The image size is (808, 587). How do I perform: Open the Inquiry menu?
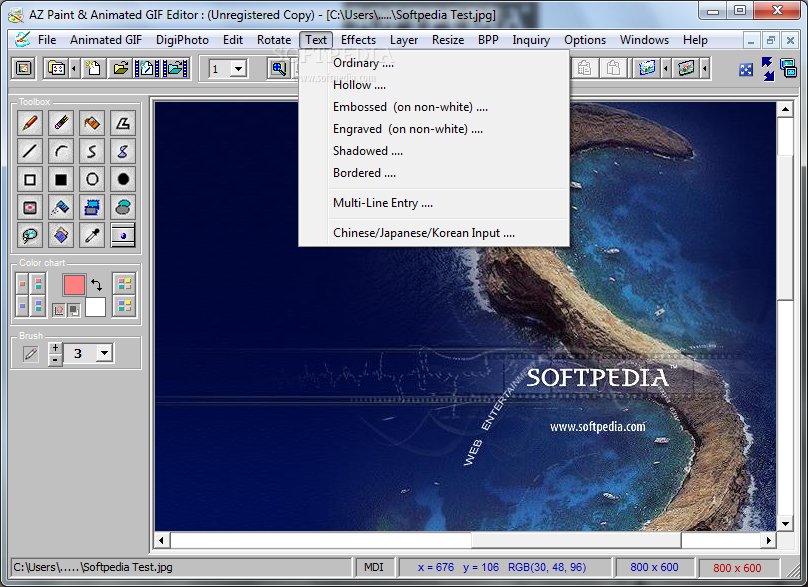[x=531, y=40]
